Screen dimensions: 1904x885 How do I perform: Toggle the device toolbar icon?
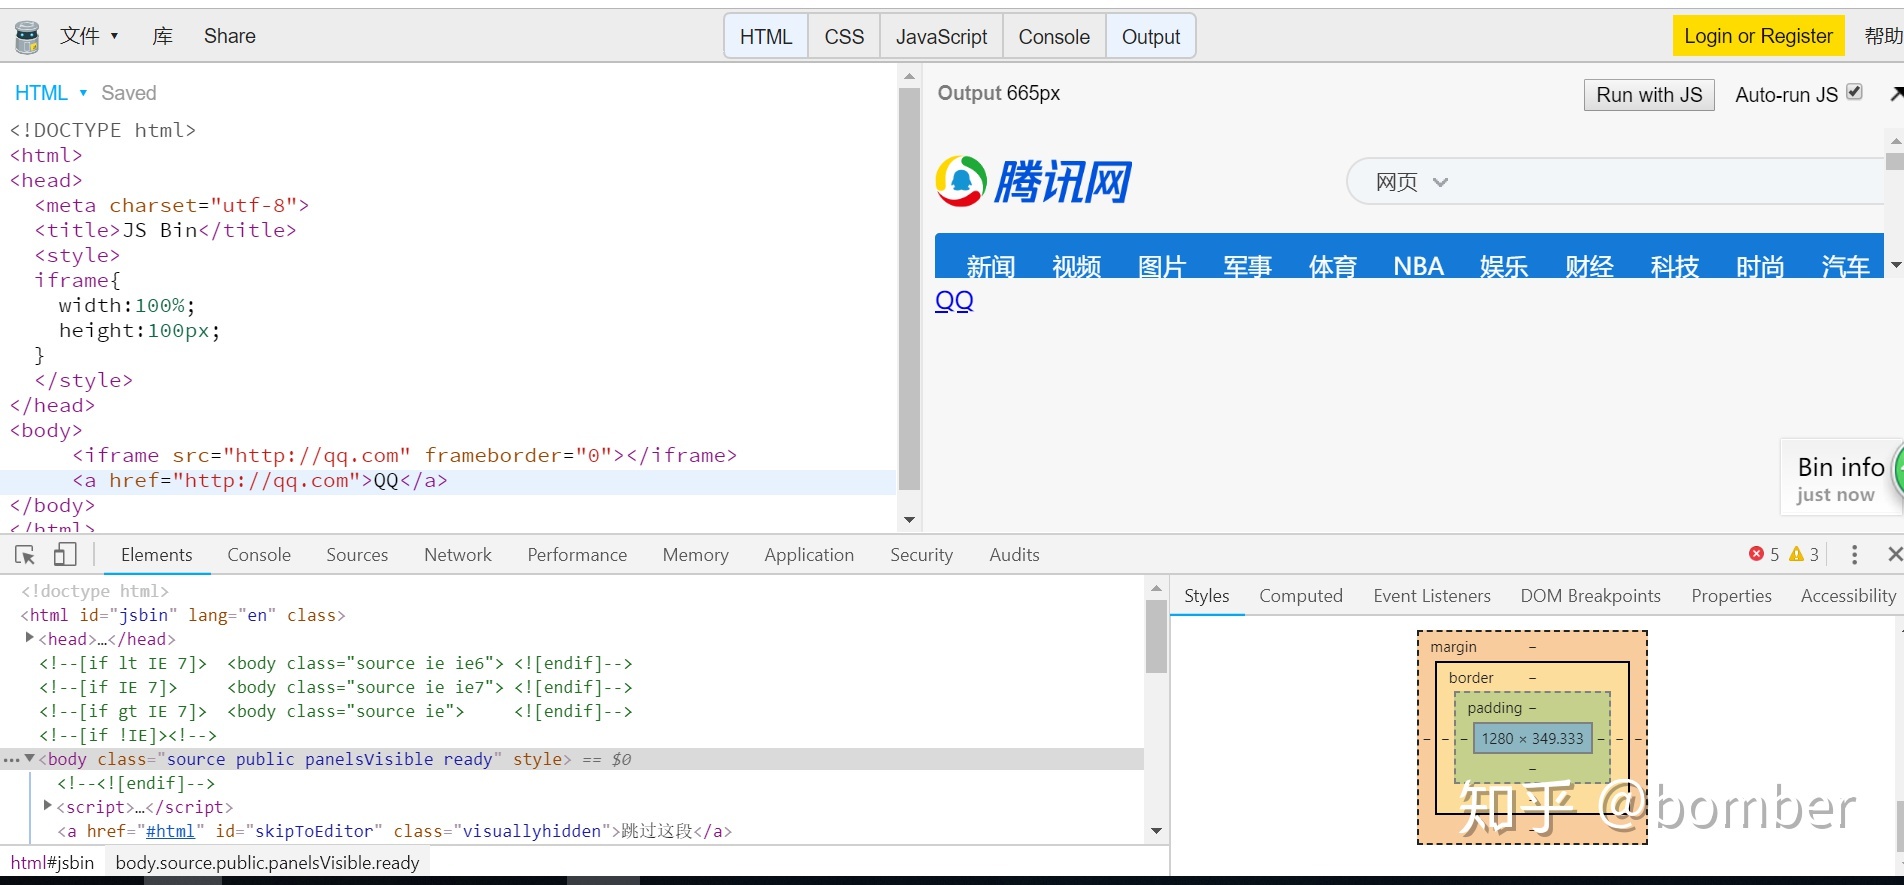coord(65,554)
